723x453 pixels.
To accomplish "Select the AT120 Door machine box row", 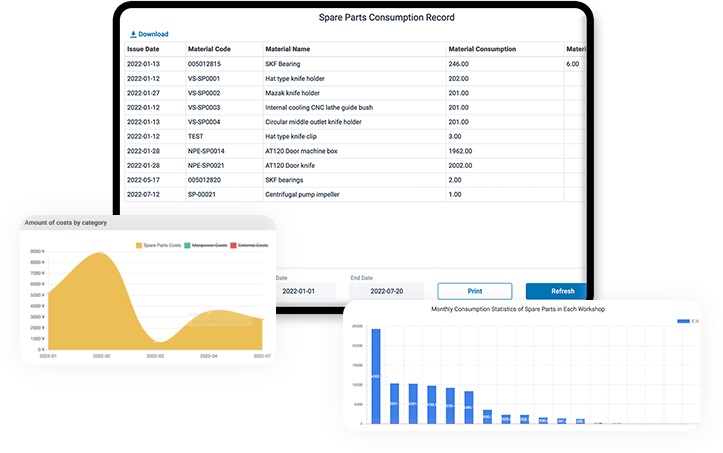I will tap(303, 150).
